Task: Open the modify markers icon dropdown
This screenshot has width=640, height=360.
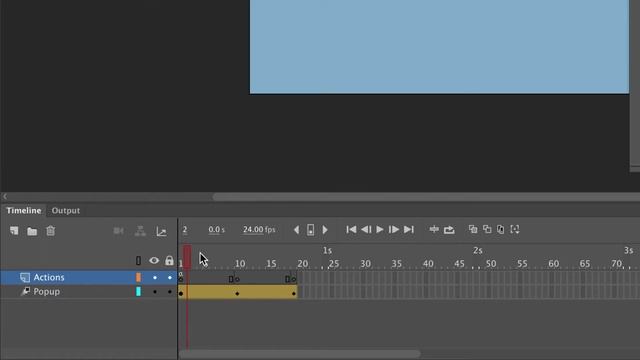Action: click(515, 229)
